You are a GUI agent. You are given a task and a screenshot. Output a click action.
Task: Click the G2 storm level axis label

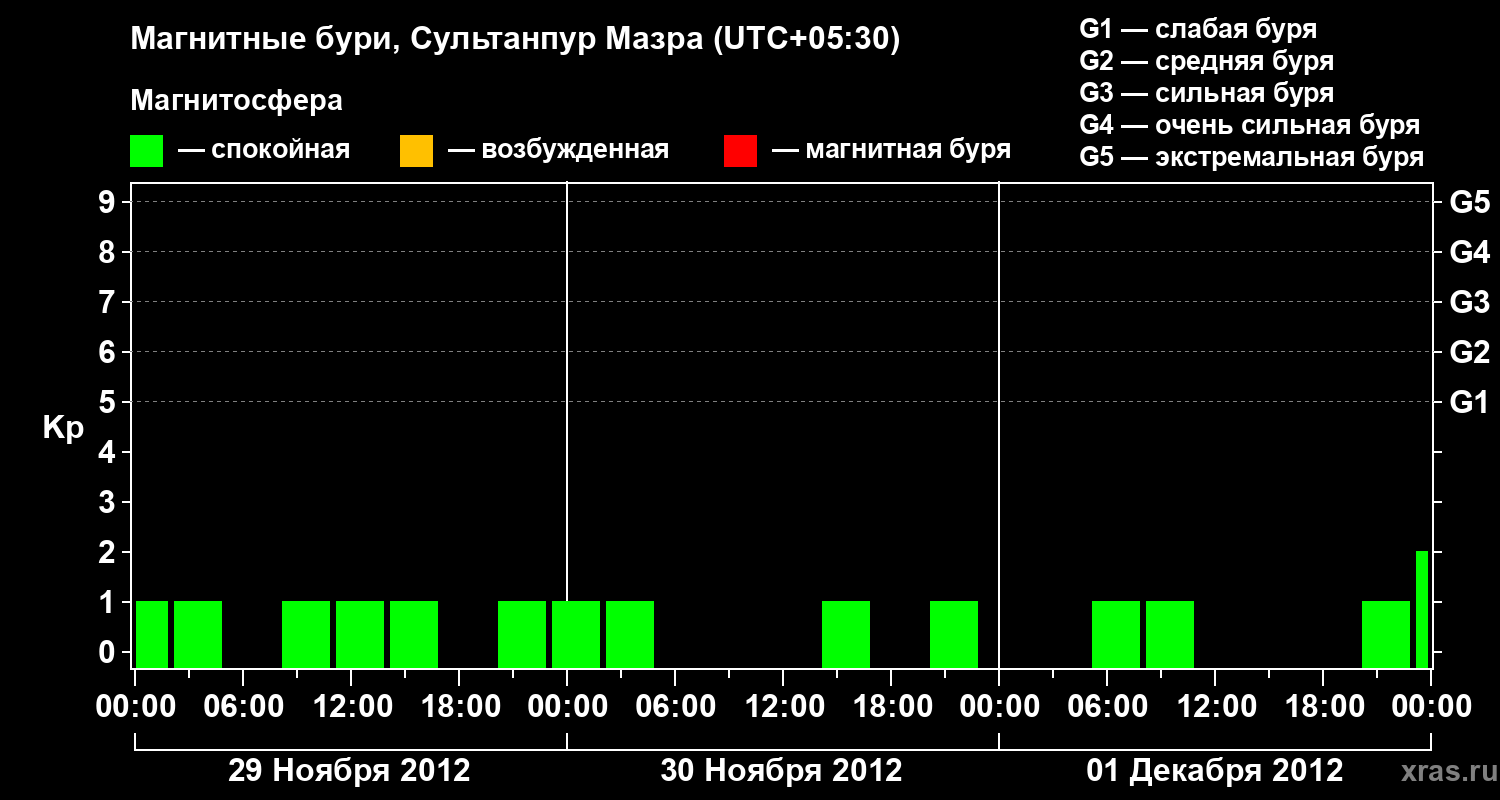pos(1469,352)
